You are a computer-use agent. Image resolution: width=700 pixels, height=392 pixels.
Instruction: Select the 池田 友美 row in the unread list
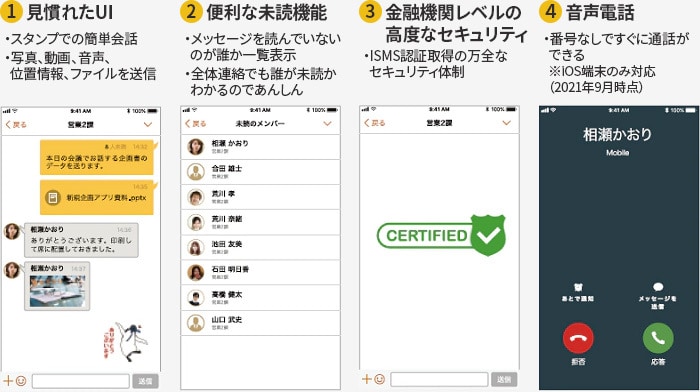point(260,247)
